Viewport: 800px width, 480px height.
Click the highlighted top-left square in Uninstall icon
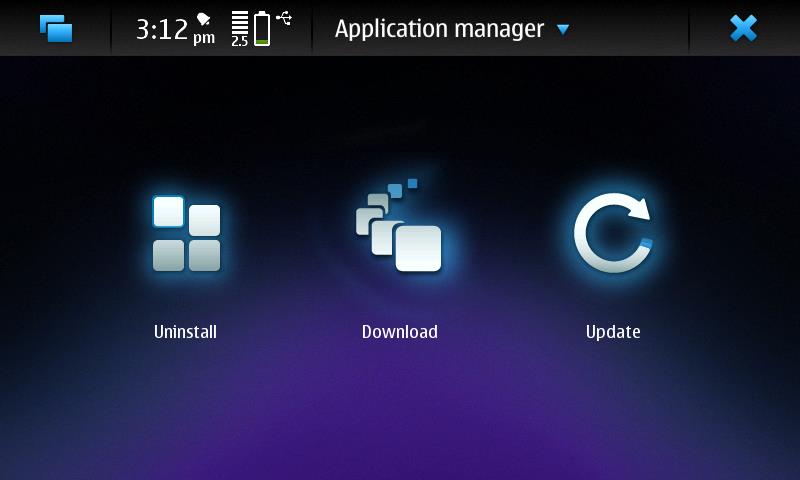point(168,212)
